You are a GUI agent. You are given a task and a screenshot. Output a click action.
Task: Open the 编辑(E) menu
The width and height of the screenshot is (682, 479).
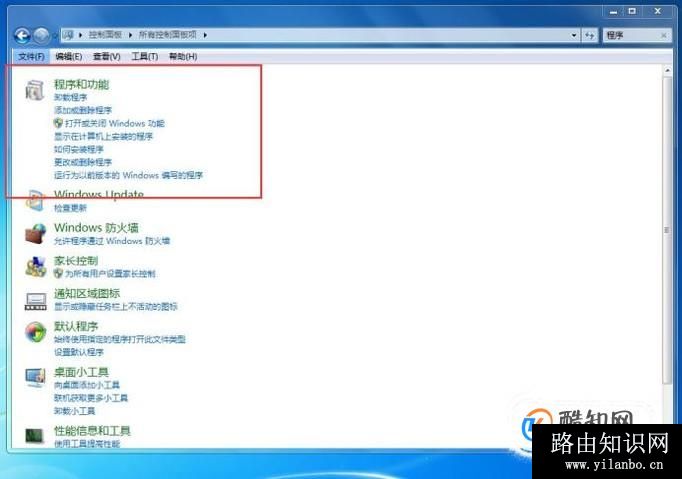pyautogui.click(x=69, y=57)
